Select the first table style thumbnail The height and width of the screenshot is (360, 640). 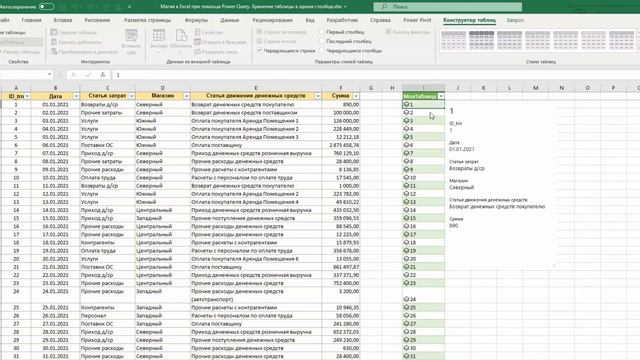point(453,40)
